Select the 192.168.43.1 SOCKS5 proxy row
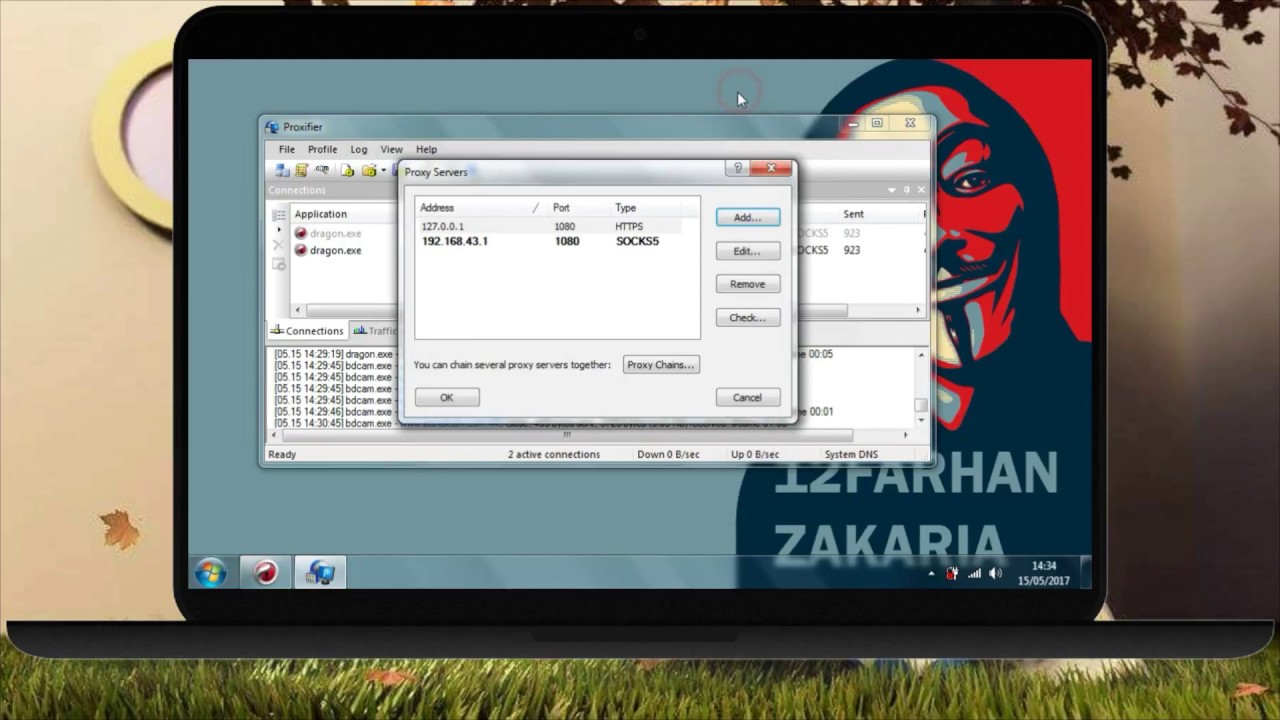 click(x=550, y=241)
